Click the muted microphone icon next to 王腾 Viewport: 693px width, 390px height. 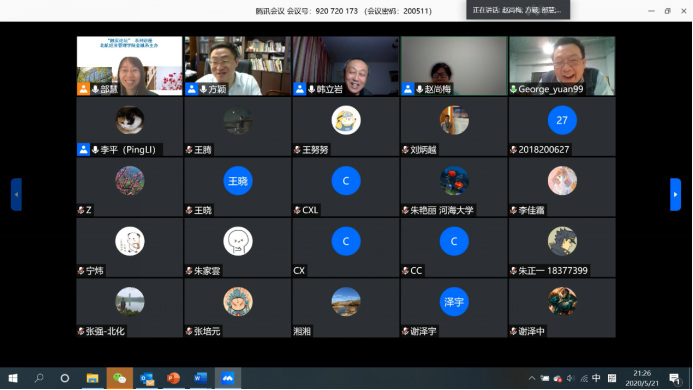(x=189, y=150)
